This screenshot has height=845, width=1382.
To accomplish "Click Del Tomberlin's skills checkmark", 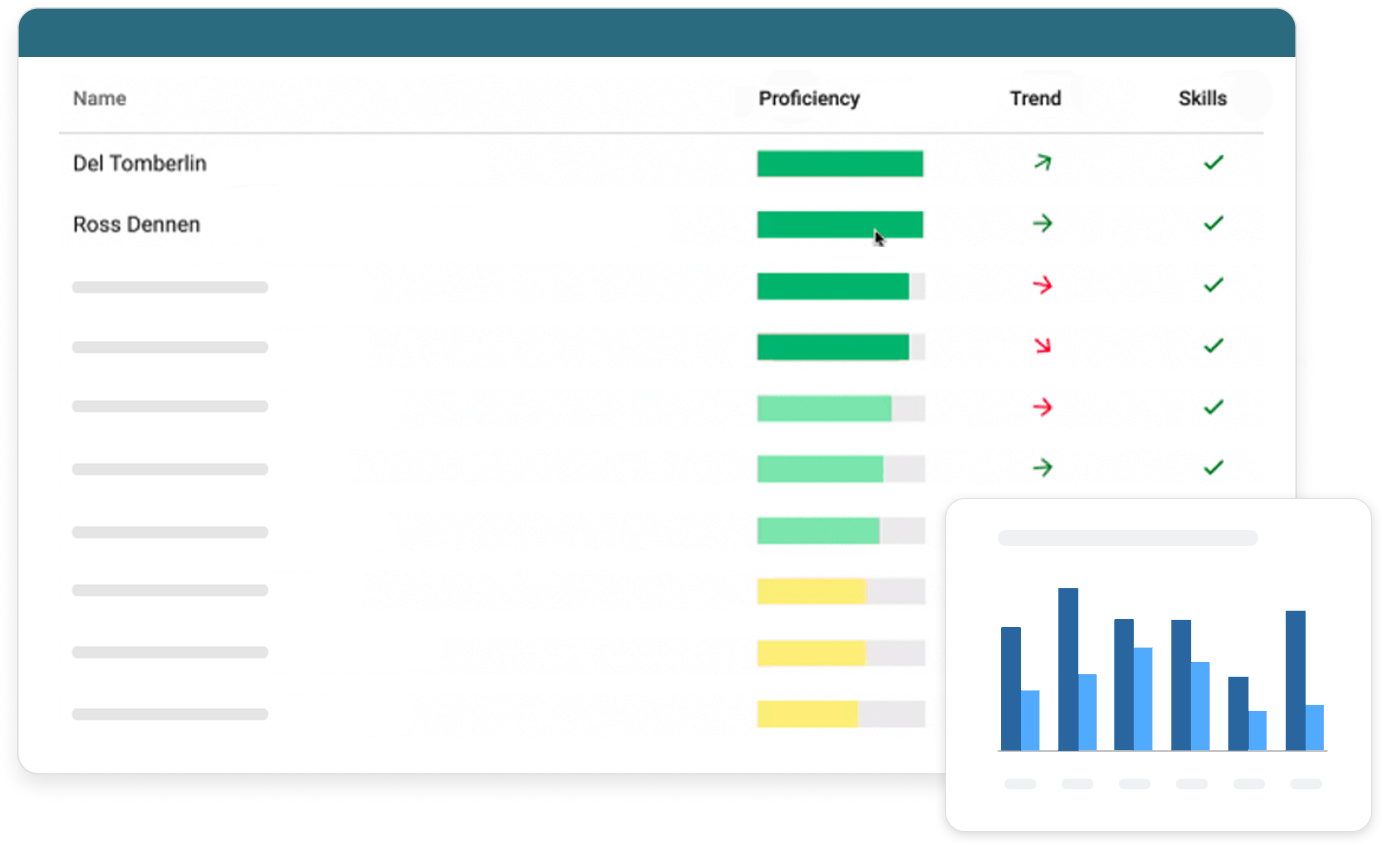I will click(x=1213, y=163).
